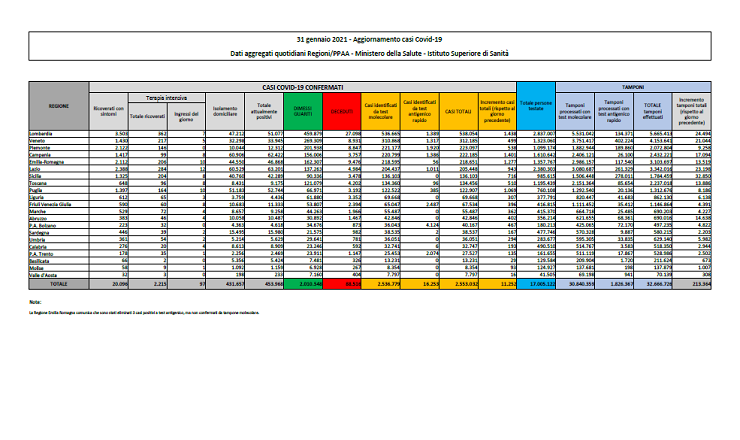
Task: Click the TAMPONI group header
Action: 642,88
